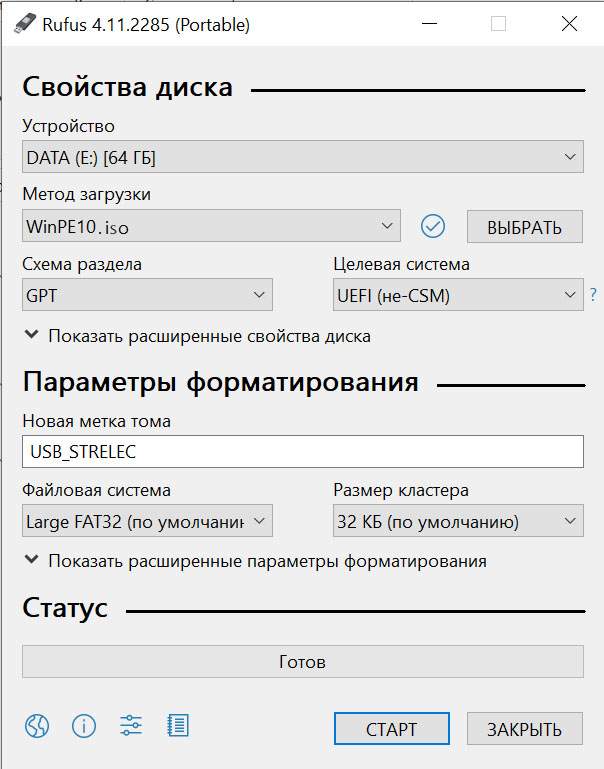Open the language selection globe icon
Screen dimensions: 604x769
tap(36, 726)
